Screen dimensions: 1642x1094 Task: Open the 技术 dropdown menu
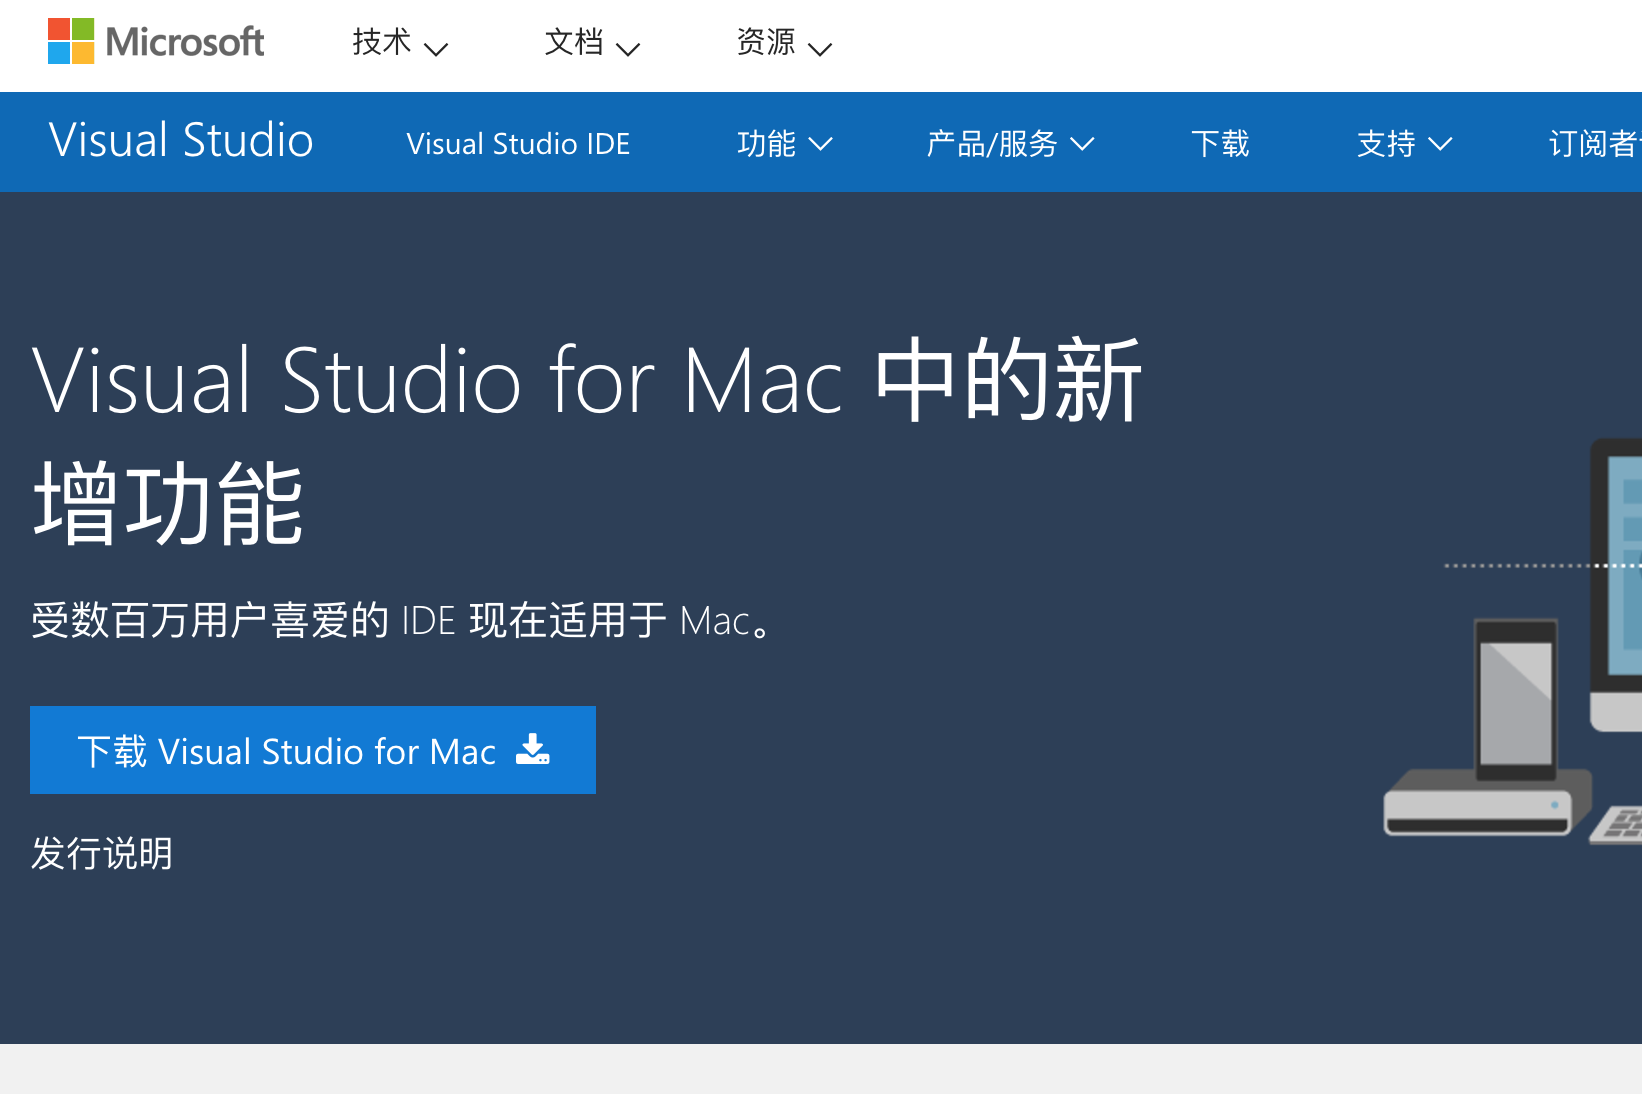click(400, 43)
